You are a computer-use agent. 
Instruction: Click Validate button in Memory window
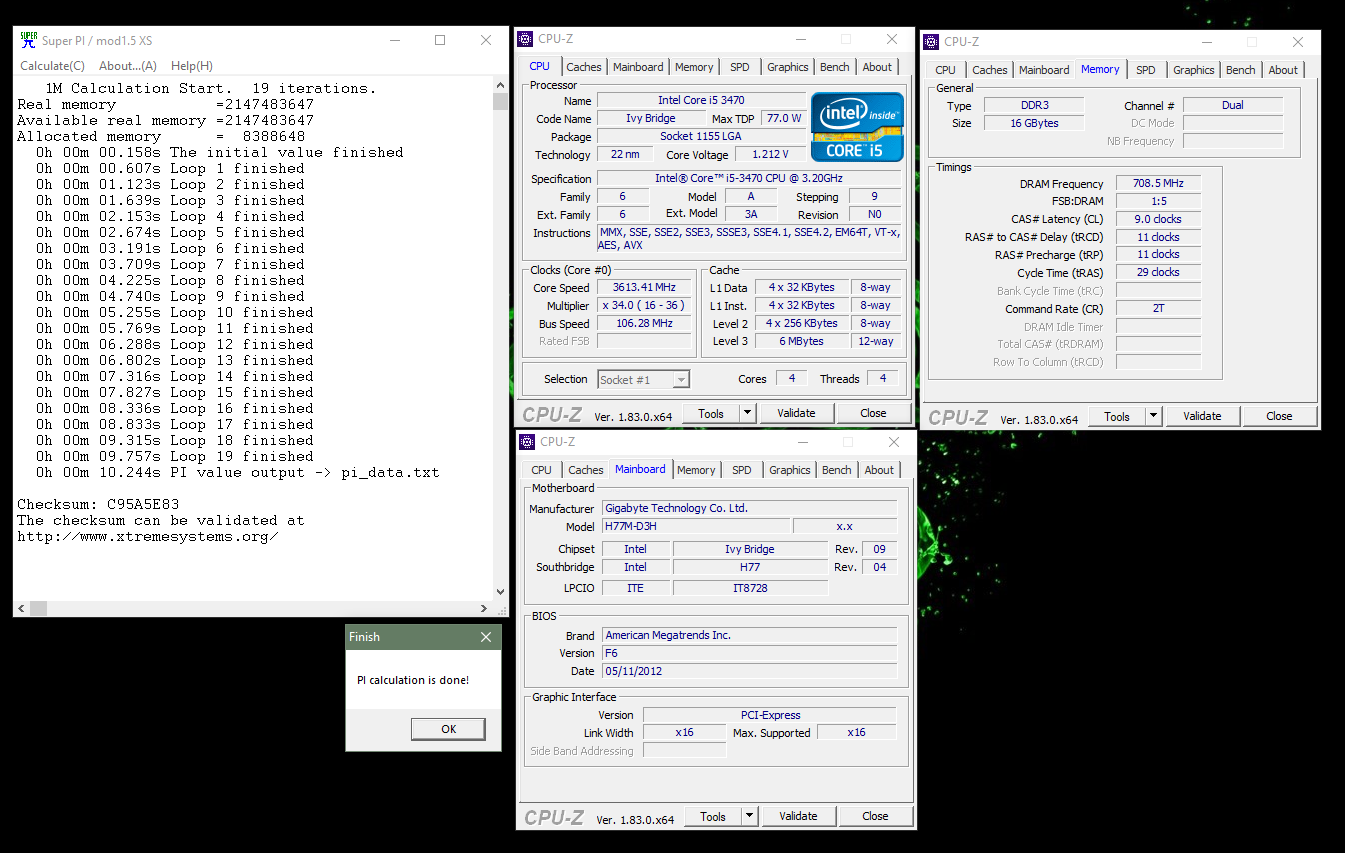point(1202,416)
